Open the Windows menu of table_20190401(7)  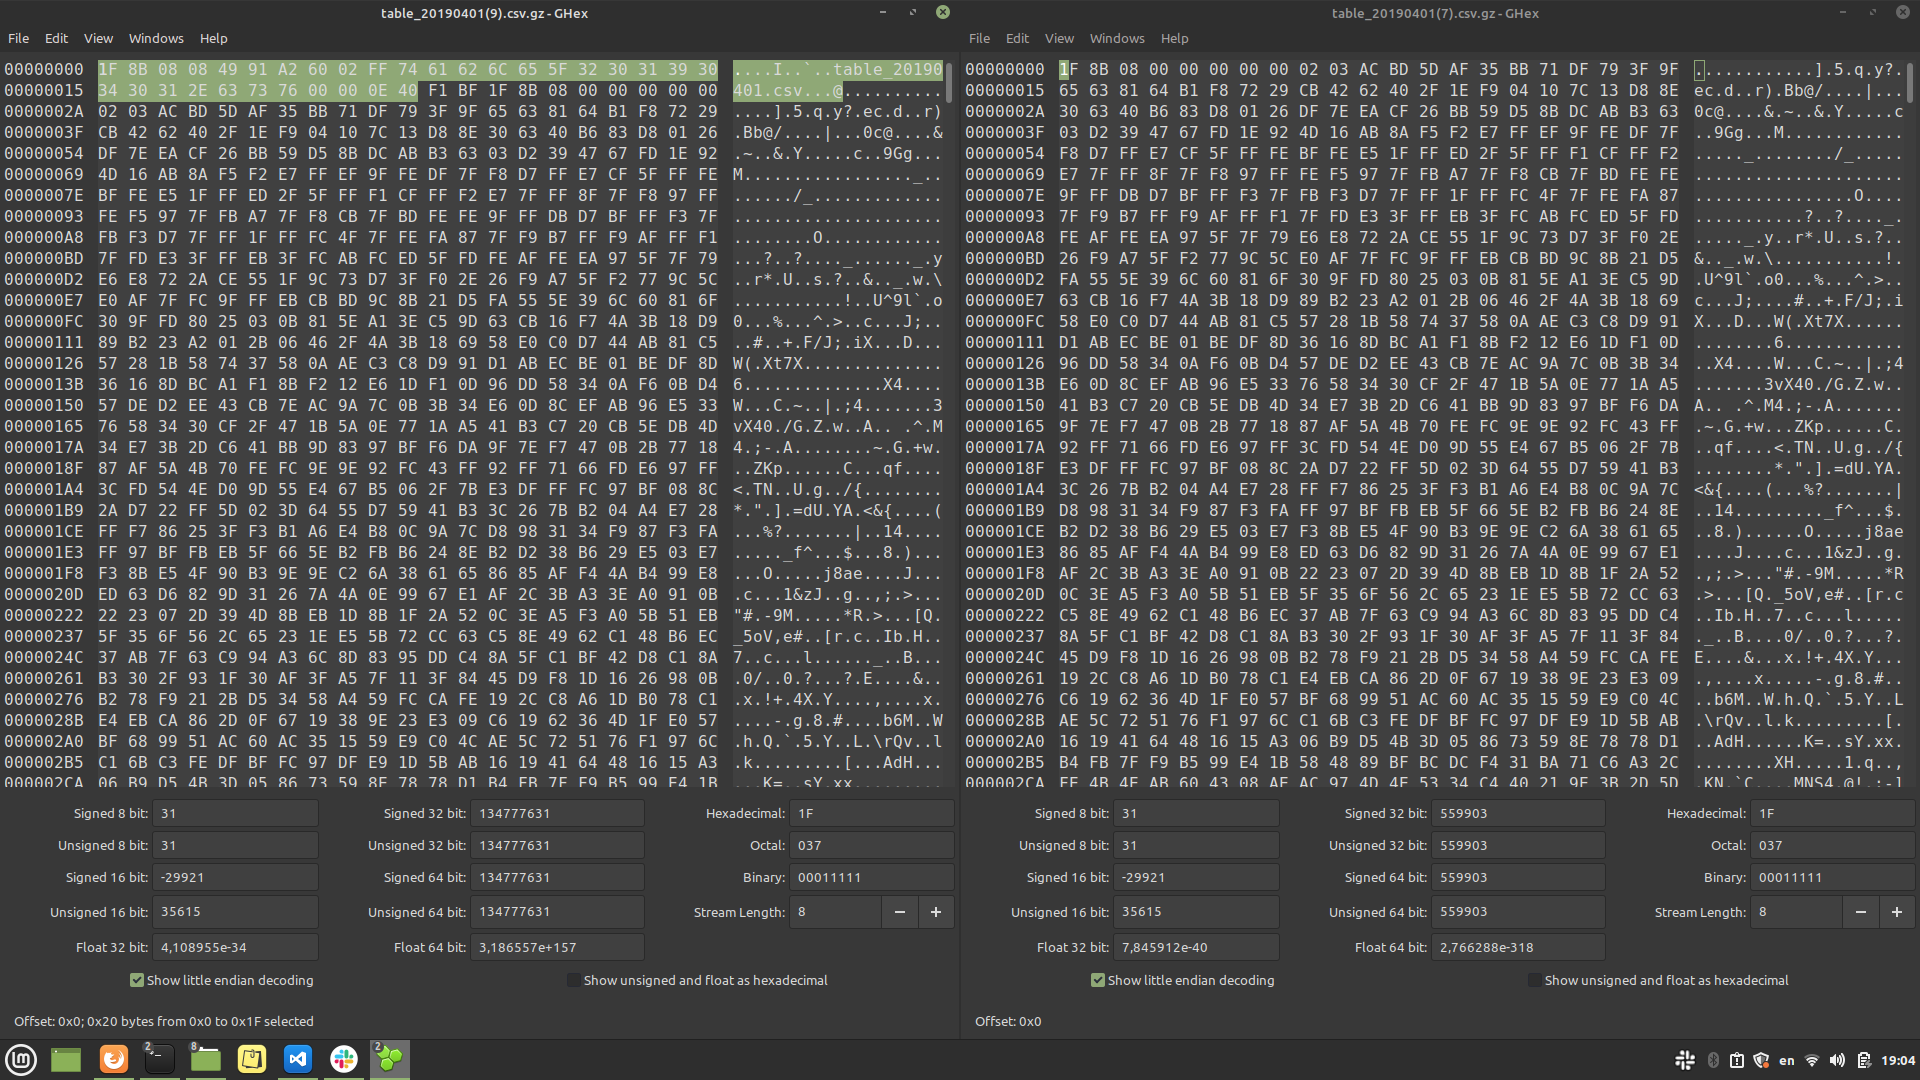click(1116, 38)
